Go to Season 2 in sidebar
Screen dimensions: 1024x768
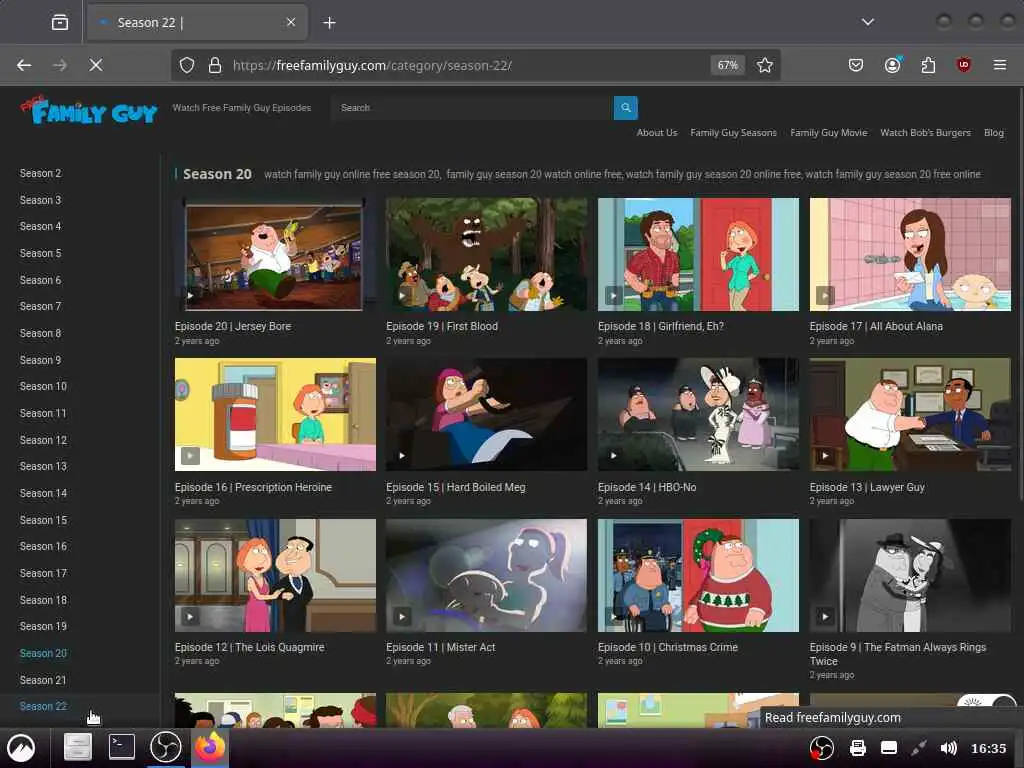pos(40,173)
